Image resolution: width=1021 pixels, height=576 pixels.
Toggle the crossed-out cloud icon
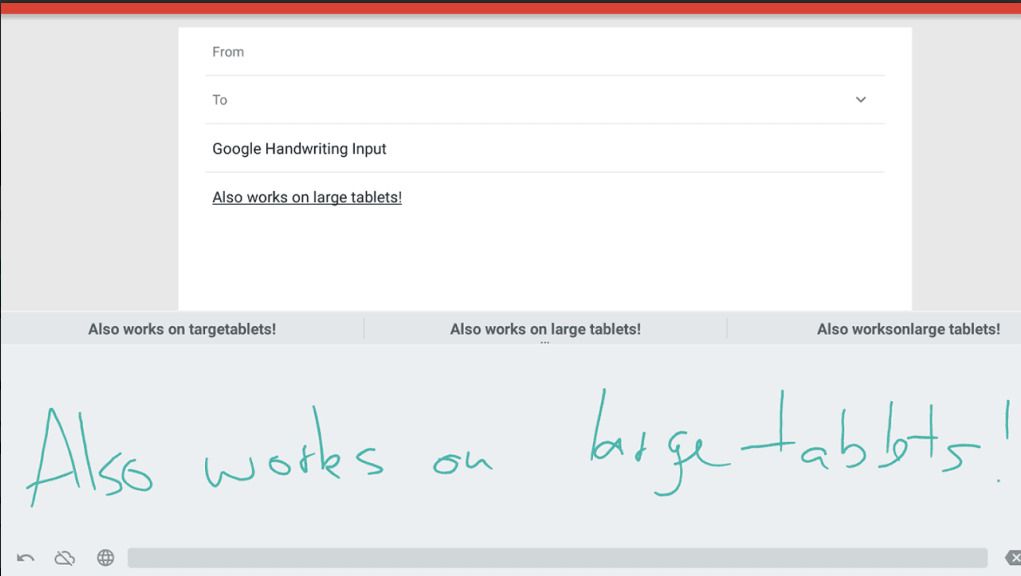click(x=64, y=558)
